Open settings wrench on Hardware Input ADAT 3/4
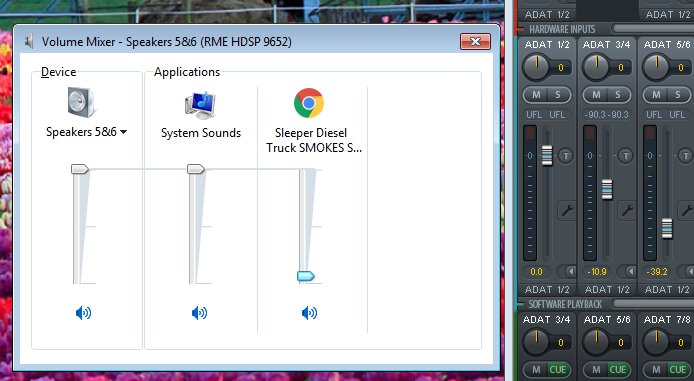694x381 pixels. pos(626,210)
